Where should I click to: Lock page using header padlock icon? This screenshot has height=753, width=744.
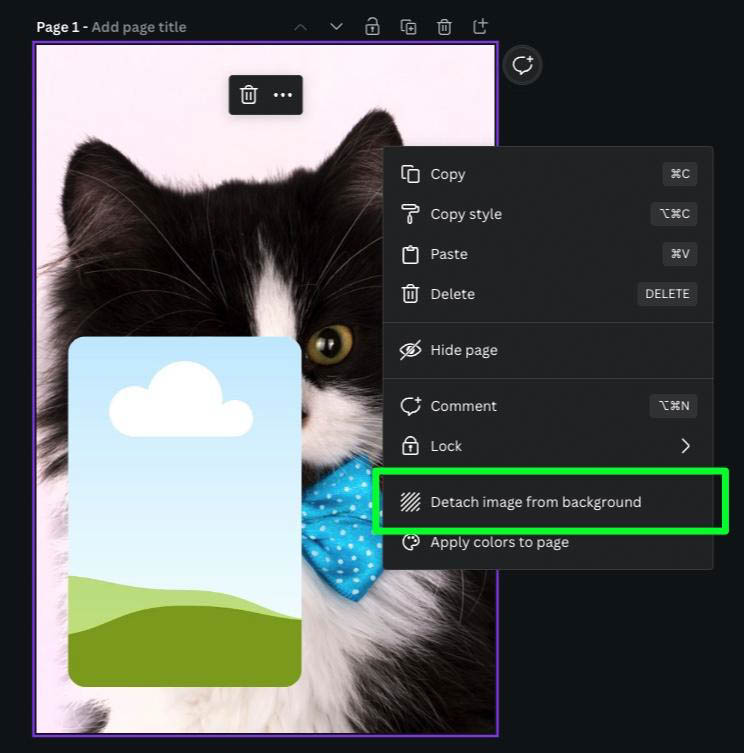pyautogui.click(x=372, y=27)
